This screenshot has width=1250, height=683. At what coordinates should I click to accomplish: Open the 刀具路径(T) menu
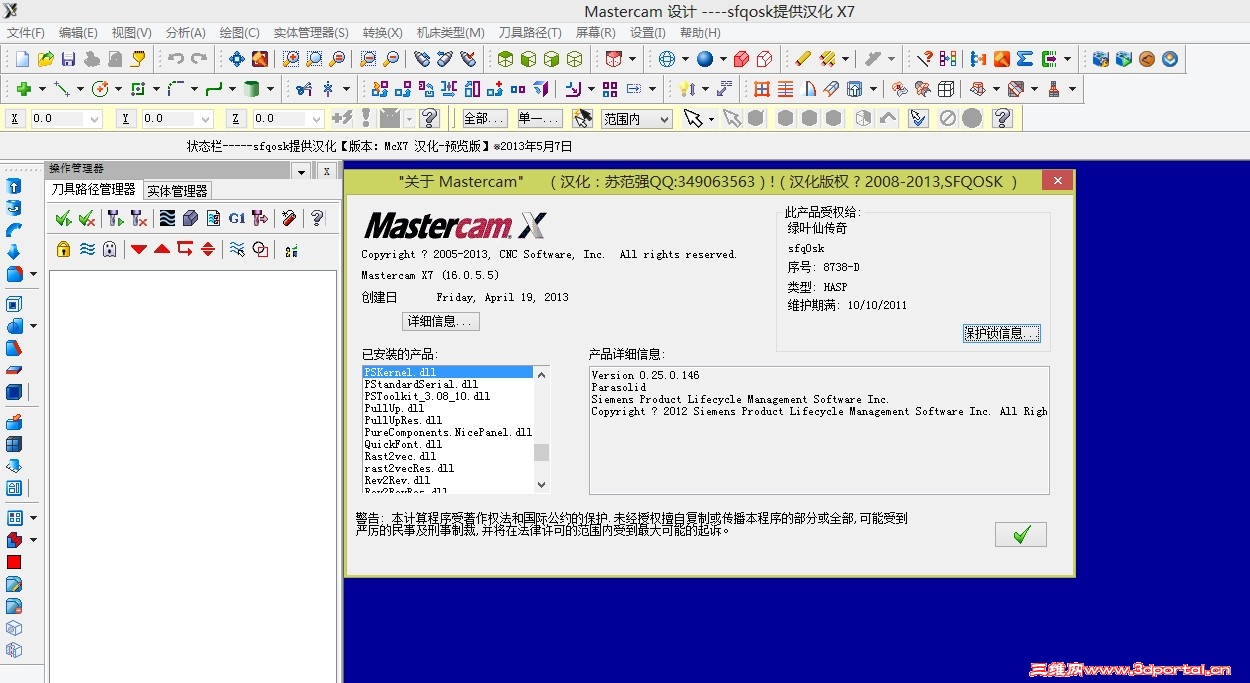pyautogui.click(x=530, y=33)
